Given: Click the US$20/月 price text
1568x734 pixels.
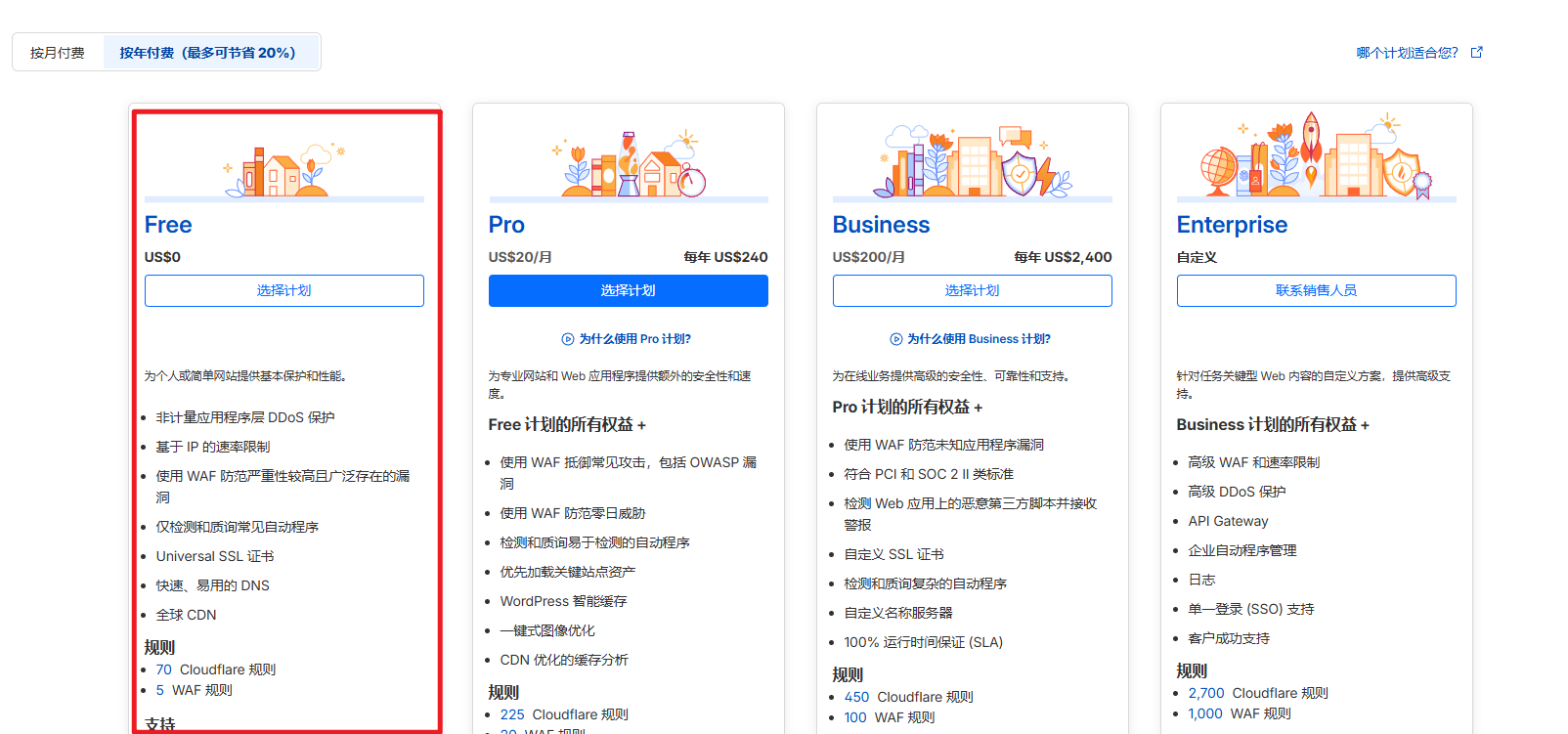Looking at the screenshot, I should point(520,257).
